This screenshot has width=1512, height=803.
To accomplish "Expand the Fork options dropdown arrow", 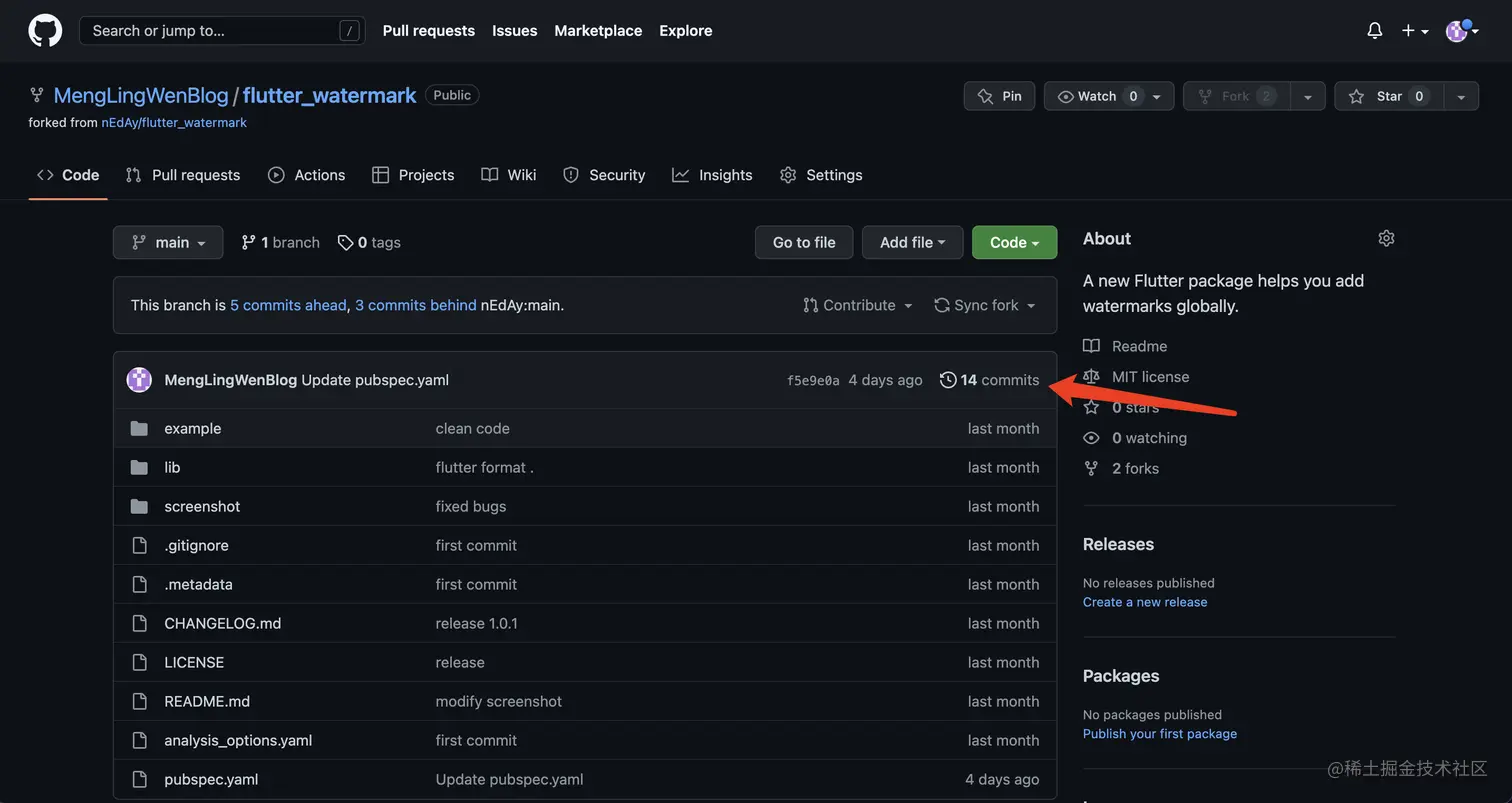I will 1307,96.
